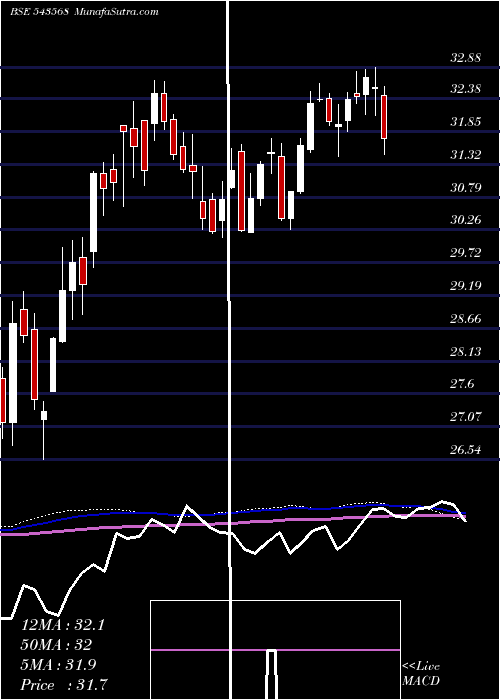The height and width of the screenshot is (700, 500).
Task: Select the 27.07 price axis label
Action: pyautogui.click(x=466, y=417)
